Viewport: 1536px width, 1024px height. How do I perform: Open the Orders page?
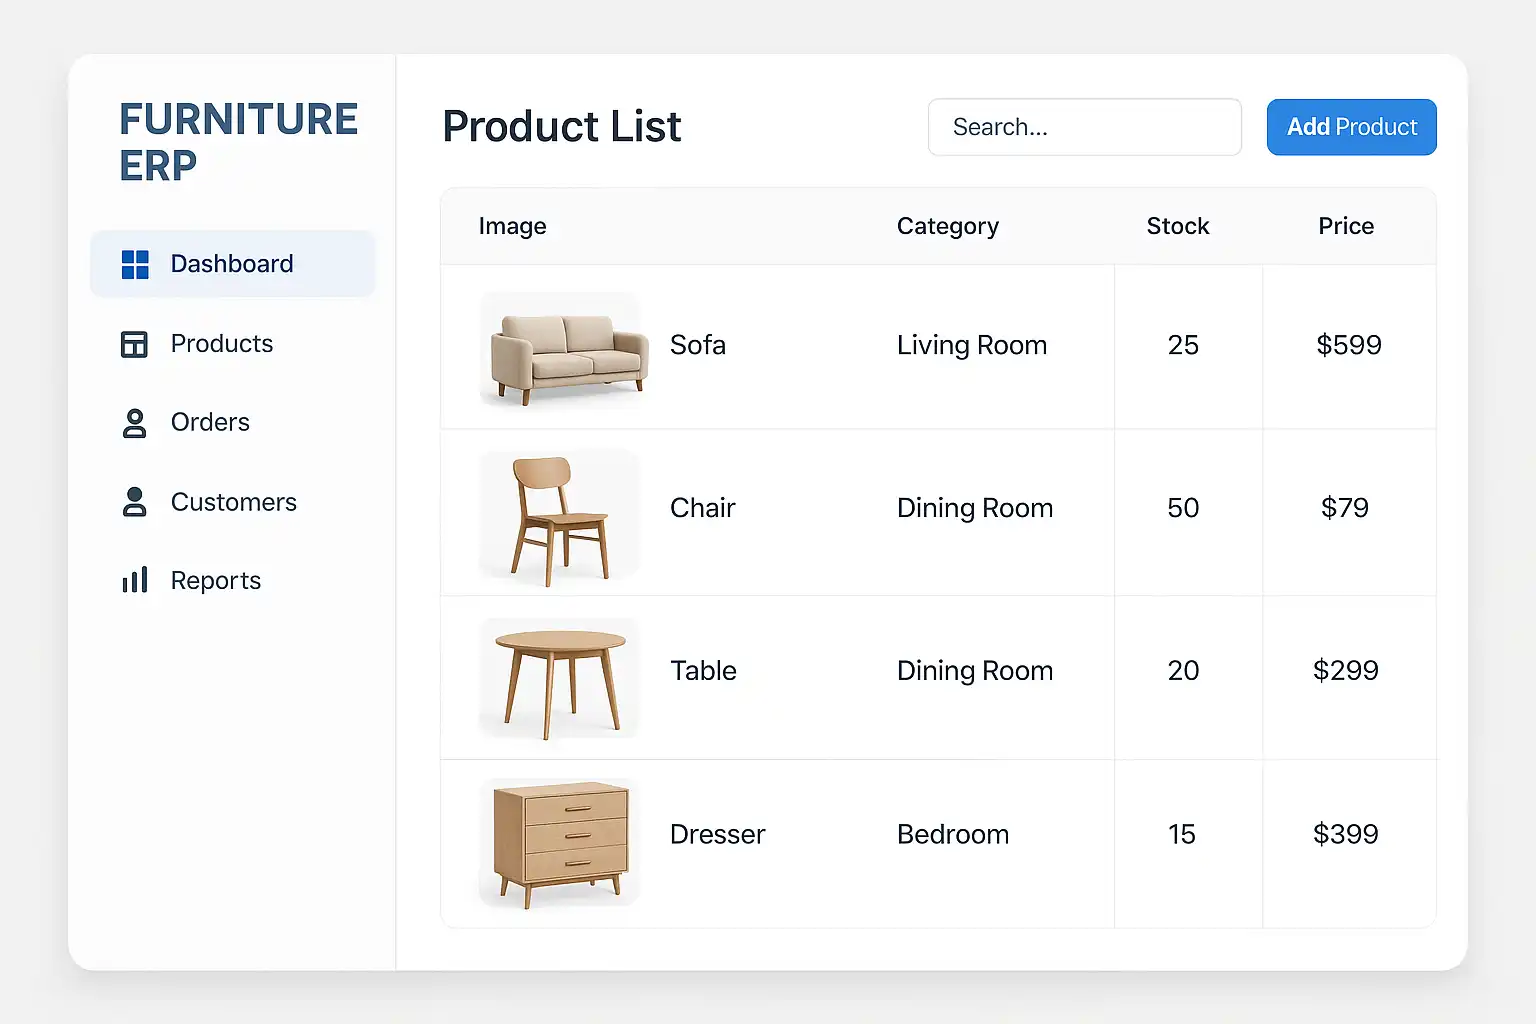210,423
